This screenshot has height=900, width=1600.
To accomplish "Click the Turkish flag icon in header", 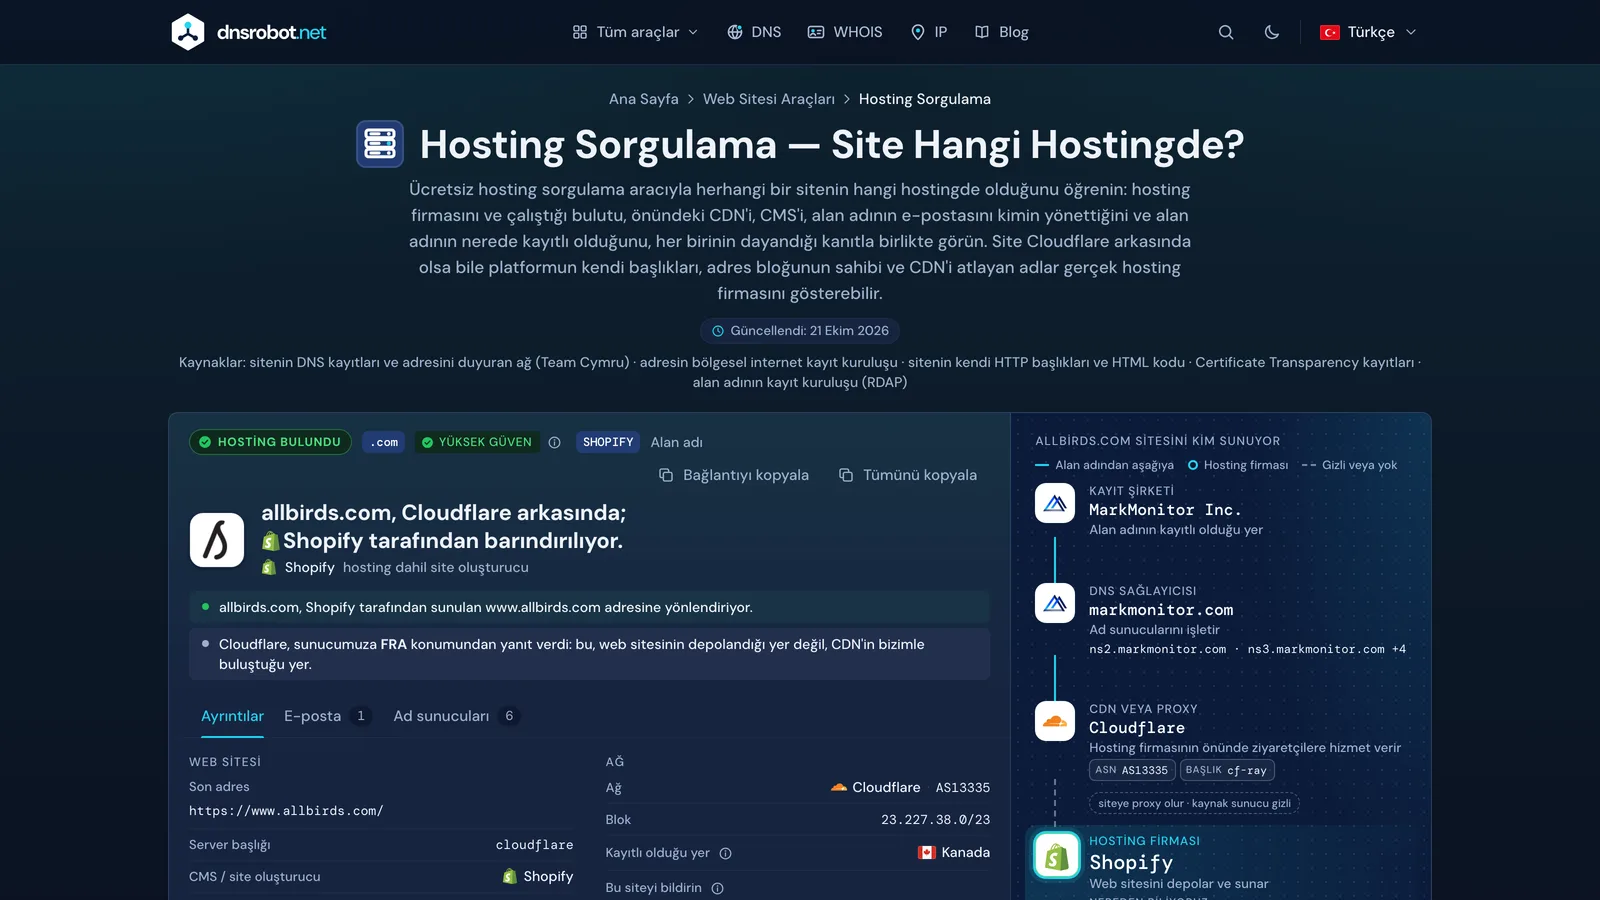I will click(1330, 32).
